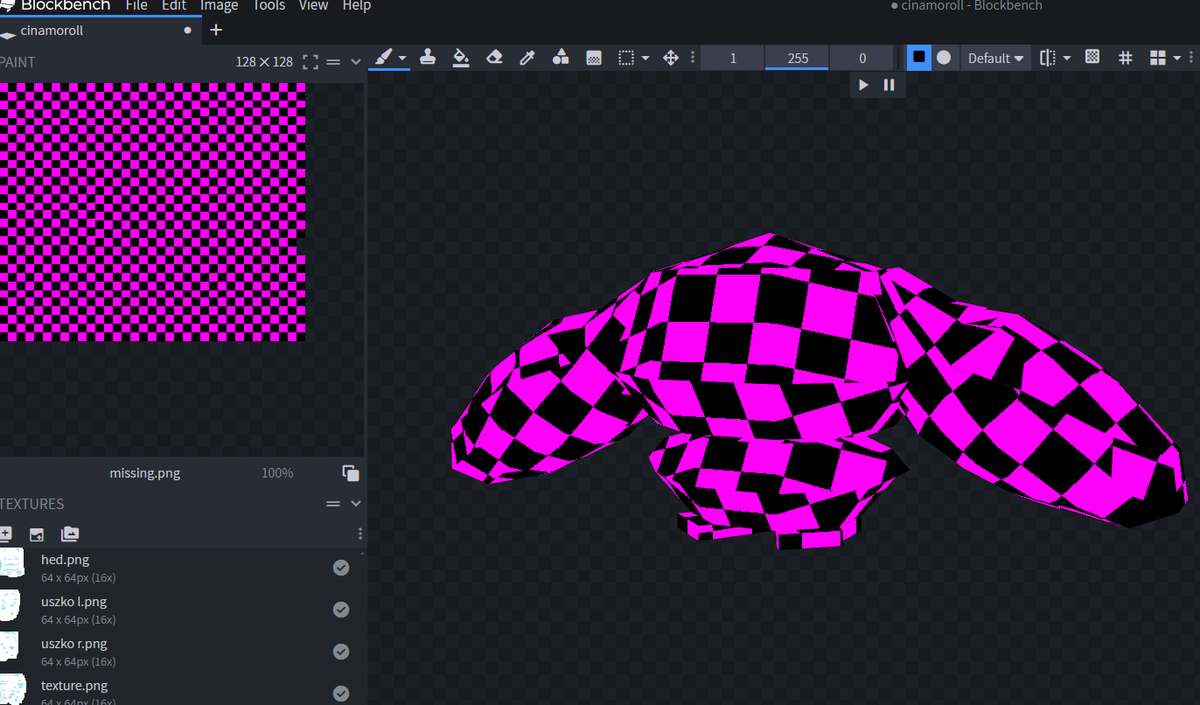Open the Edit menu
1200x705 pixels.
174,5
